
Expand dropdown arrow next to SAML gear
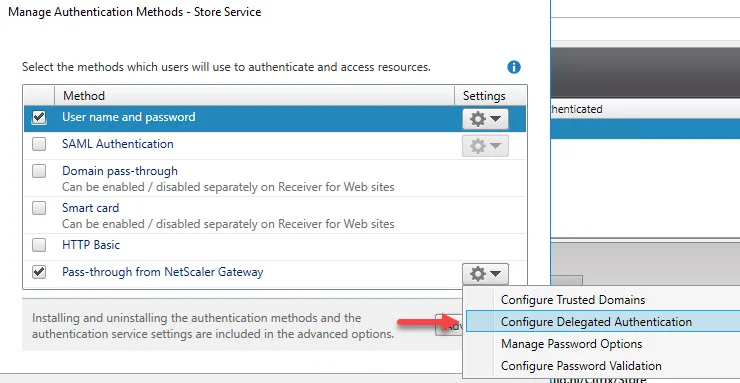[x=495, y=146]
